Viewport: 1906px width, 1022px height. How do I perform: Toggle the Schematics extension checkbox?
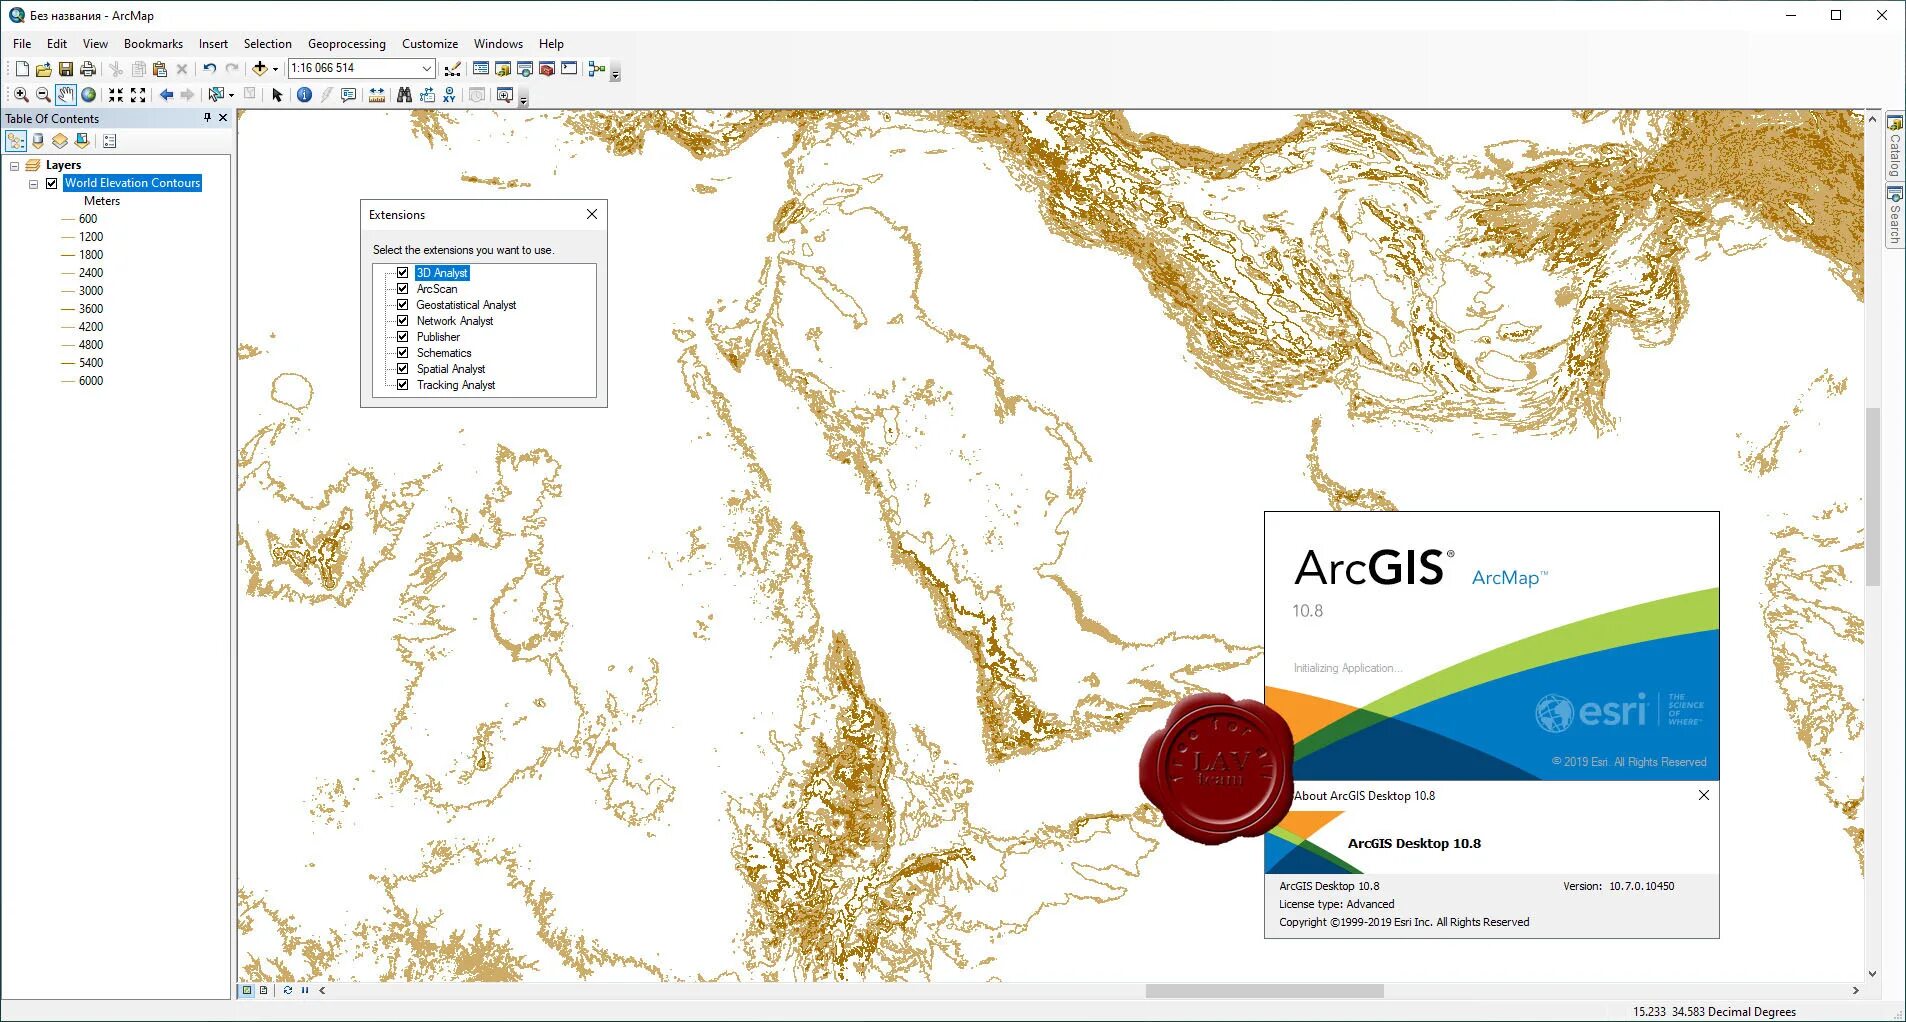point(403,353)
